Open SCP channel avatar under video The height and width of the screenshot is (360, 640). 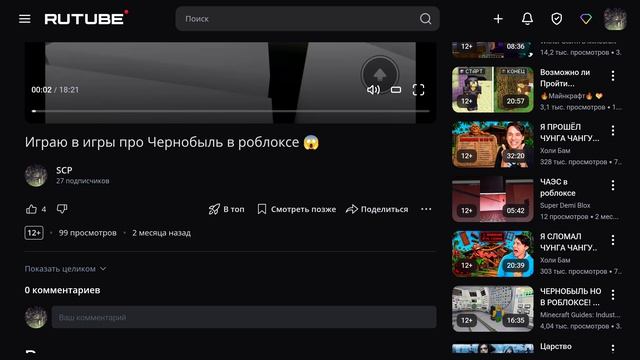(x=36, y=176)
